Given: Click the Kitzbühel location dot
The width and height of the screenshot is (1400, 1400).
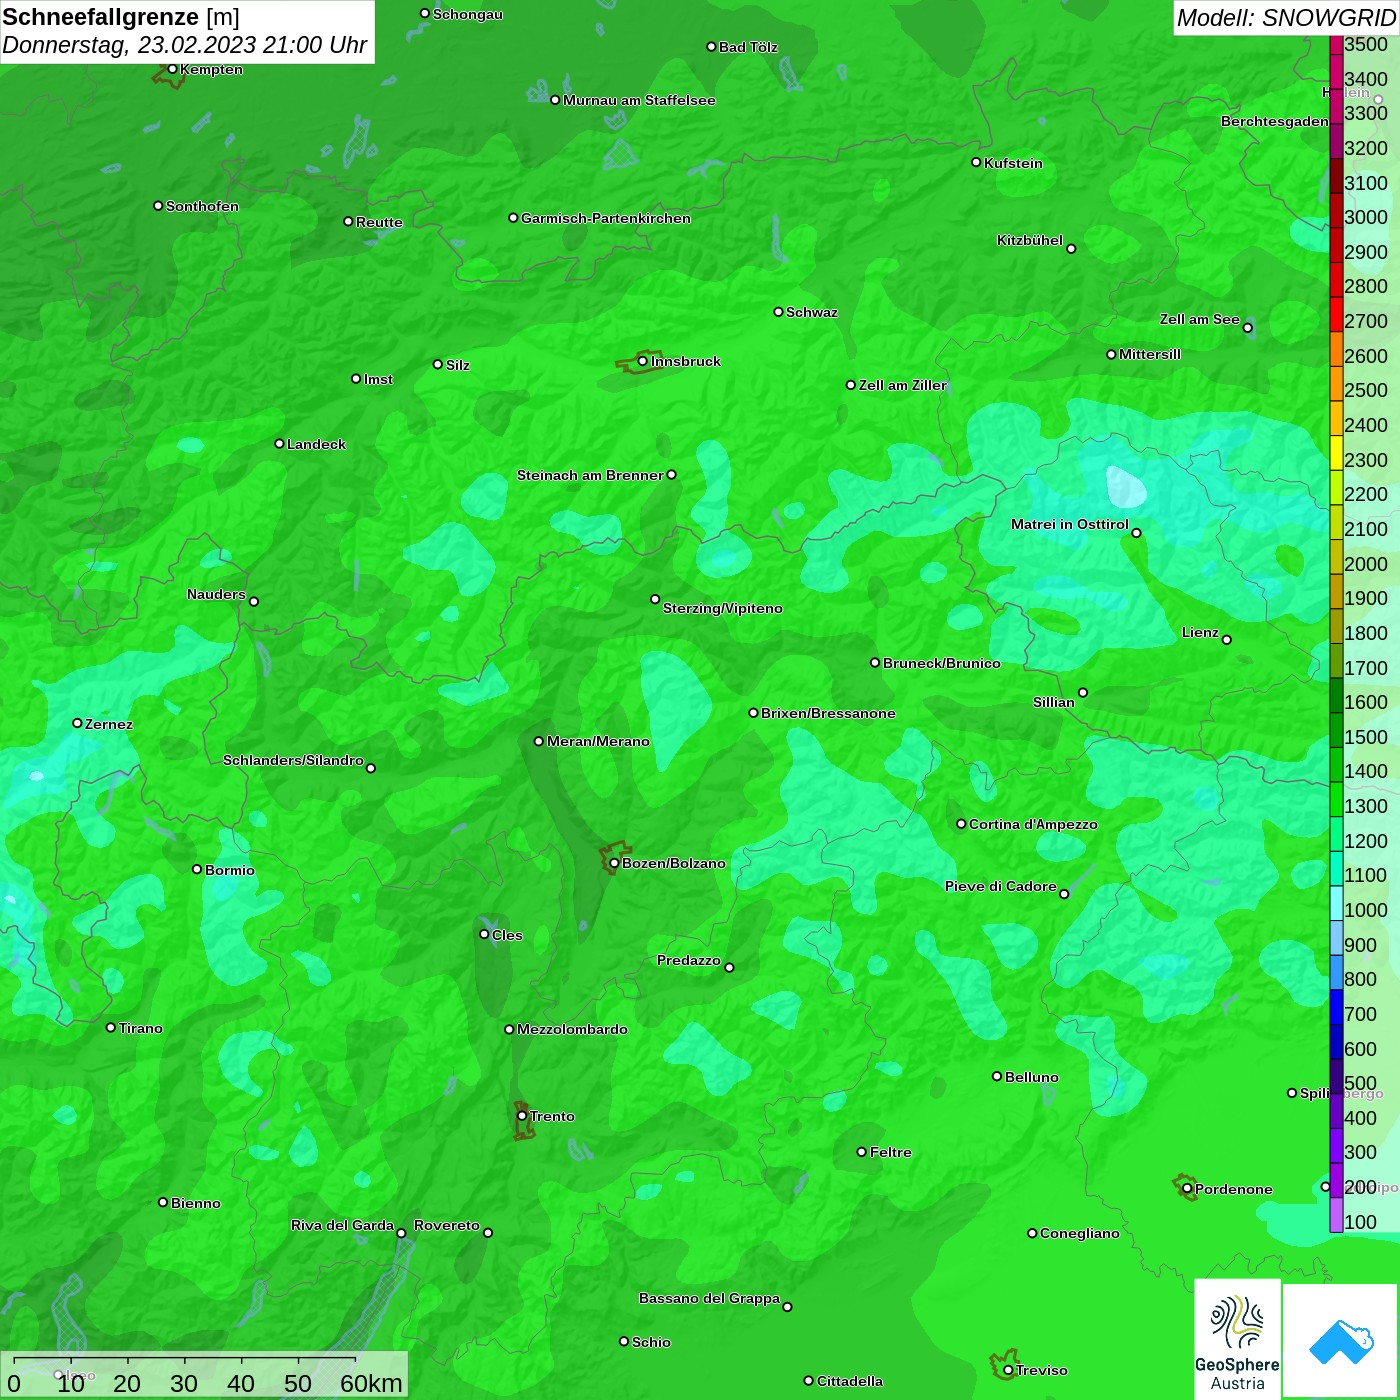Looking at the screenshot, I should (x=1071, y=249).
